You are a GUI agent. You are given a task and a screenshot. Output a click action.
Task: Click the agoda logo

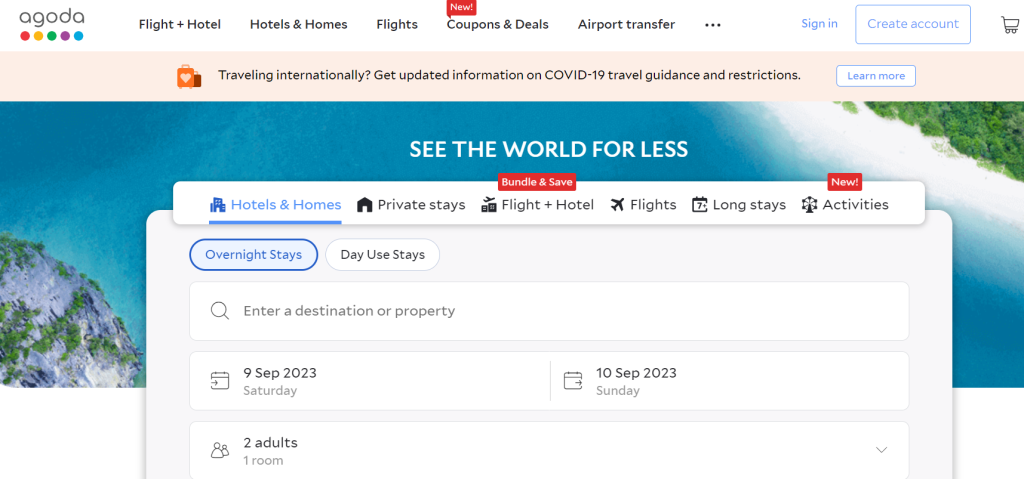(52, 24)
